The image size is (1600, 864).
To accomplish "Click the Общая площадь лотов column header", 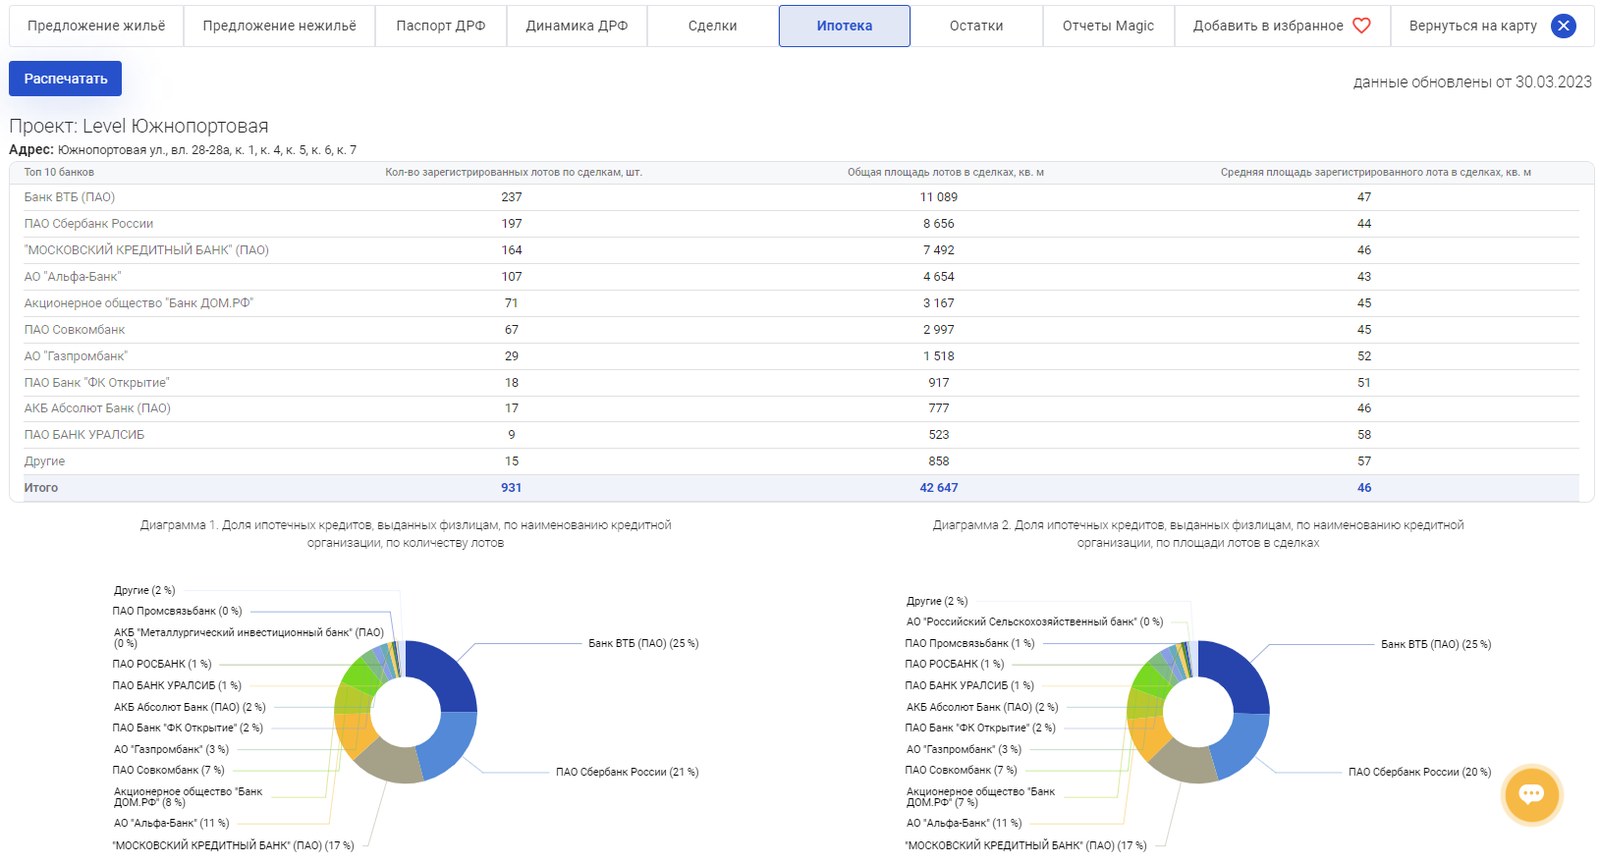I will tap(945, 172).
